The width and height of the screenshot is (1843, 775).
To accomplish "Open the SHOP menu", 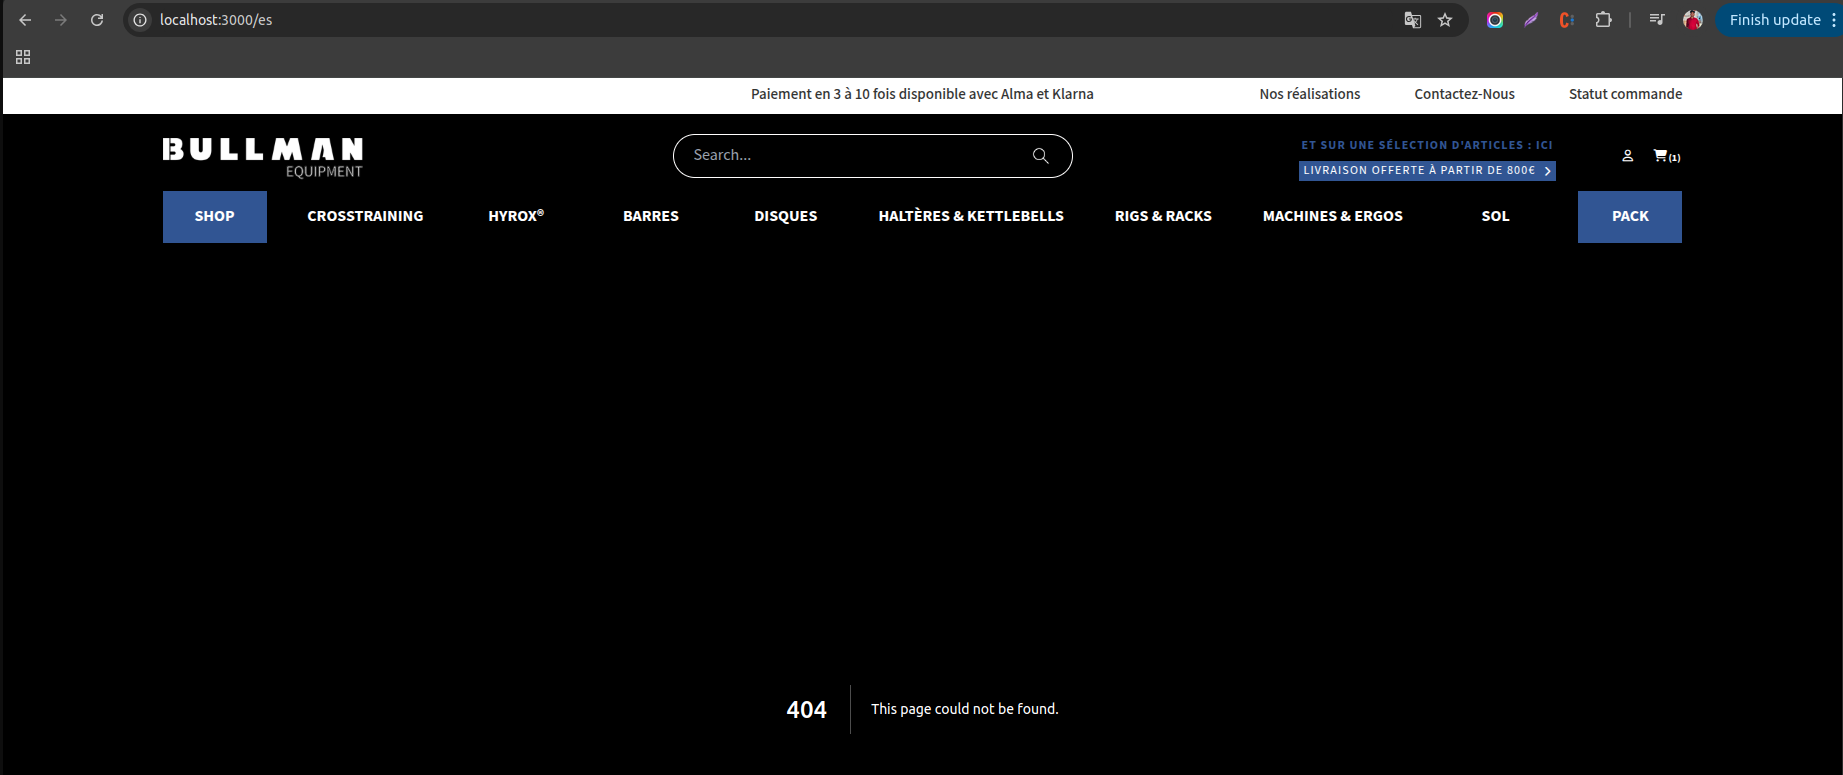I will tap(214, 216).
